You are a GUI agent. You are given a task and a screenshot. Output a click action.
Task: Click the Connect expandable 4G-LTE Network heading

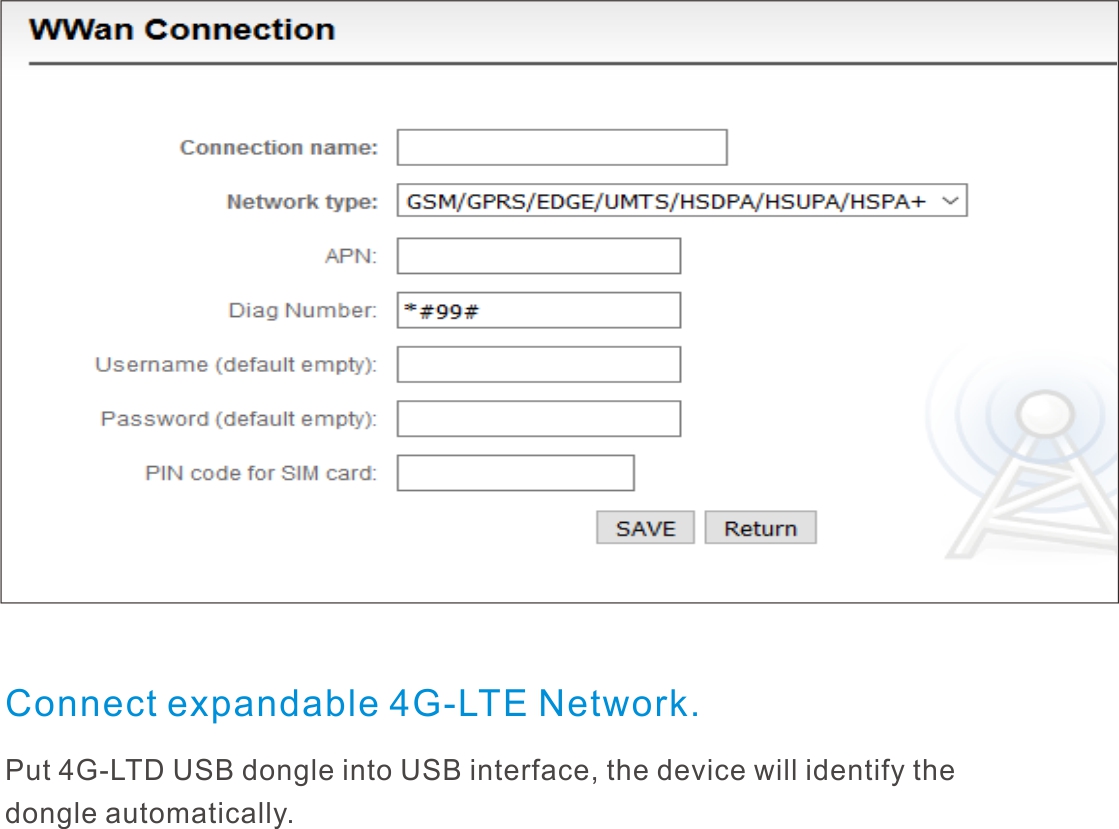pos(353,704)
